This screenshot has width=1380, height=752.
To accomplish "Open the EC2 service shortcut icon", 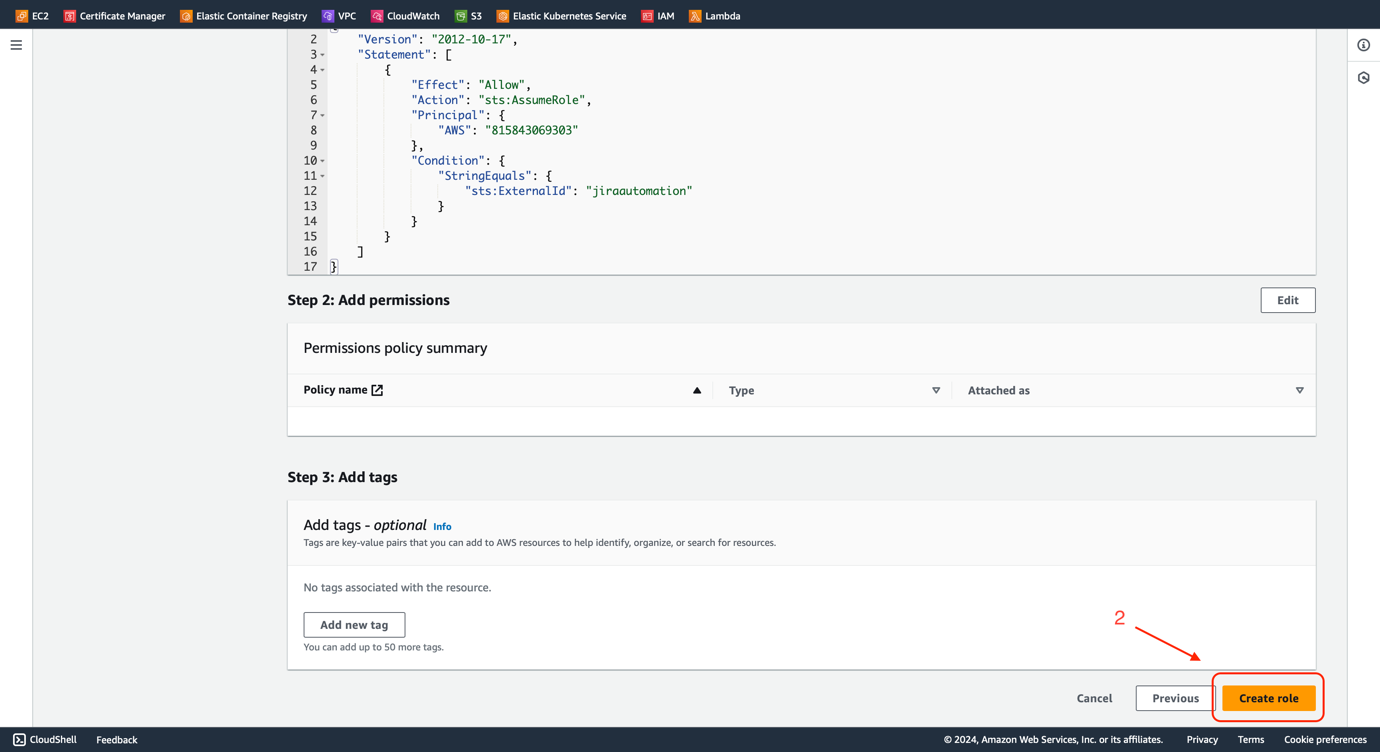I will coord(21,16).
